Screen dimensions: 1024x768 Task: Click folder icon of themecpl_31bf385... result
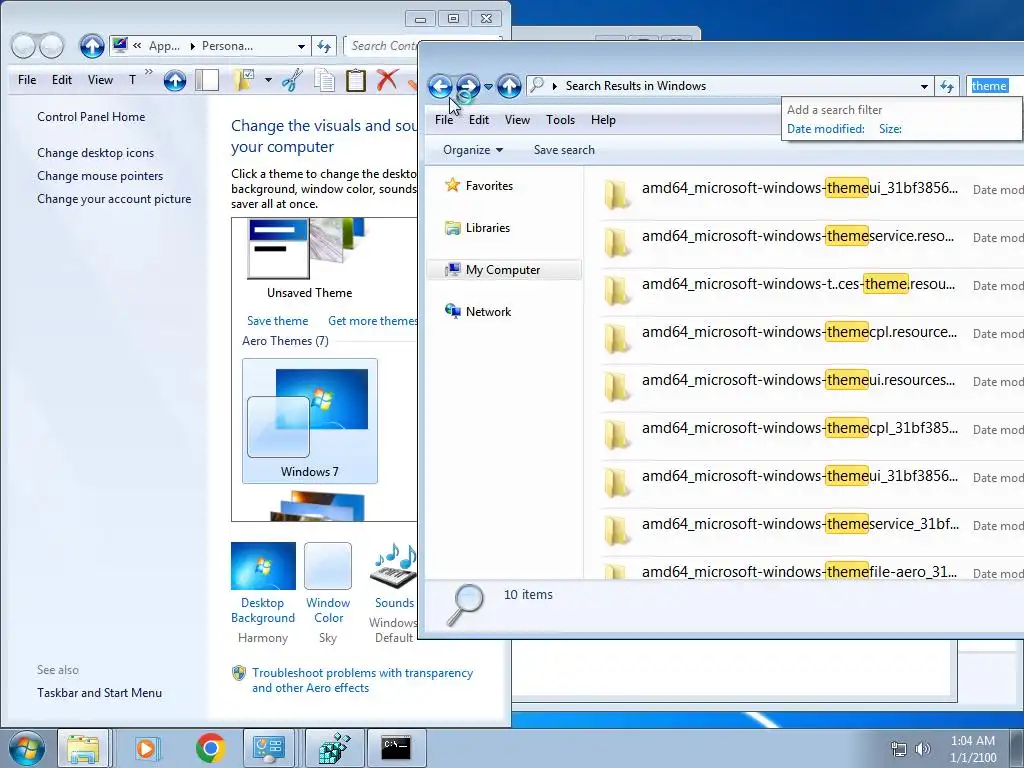pos(616,434)
